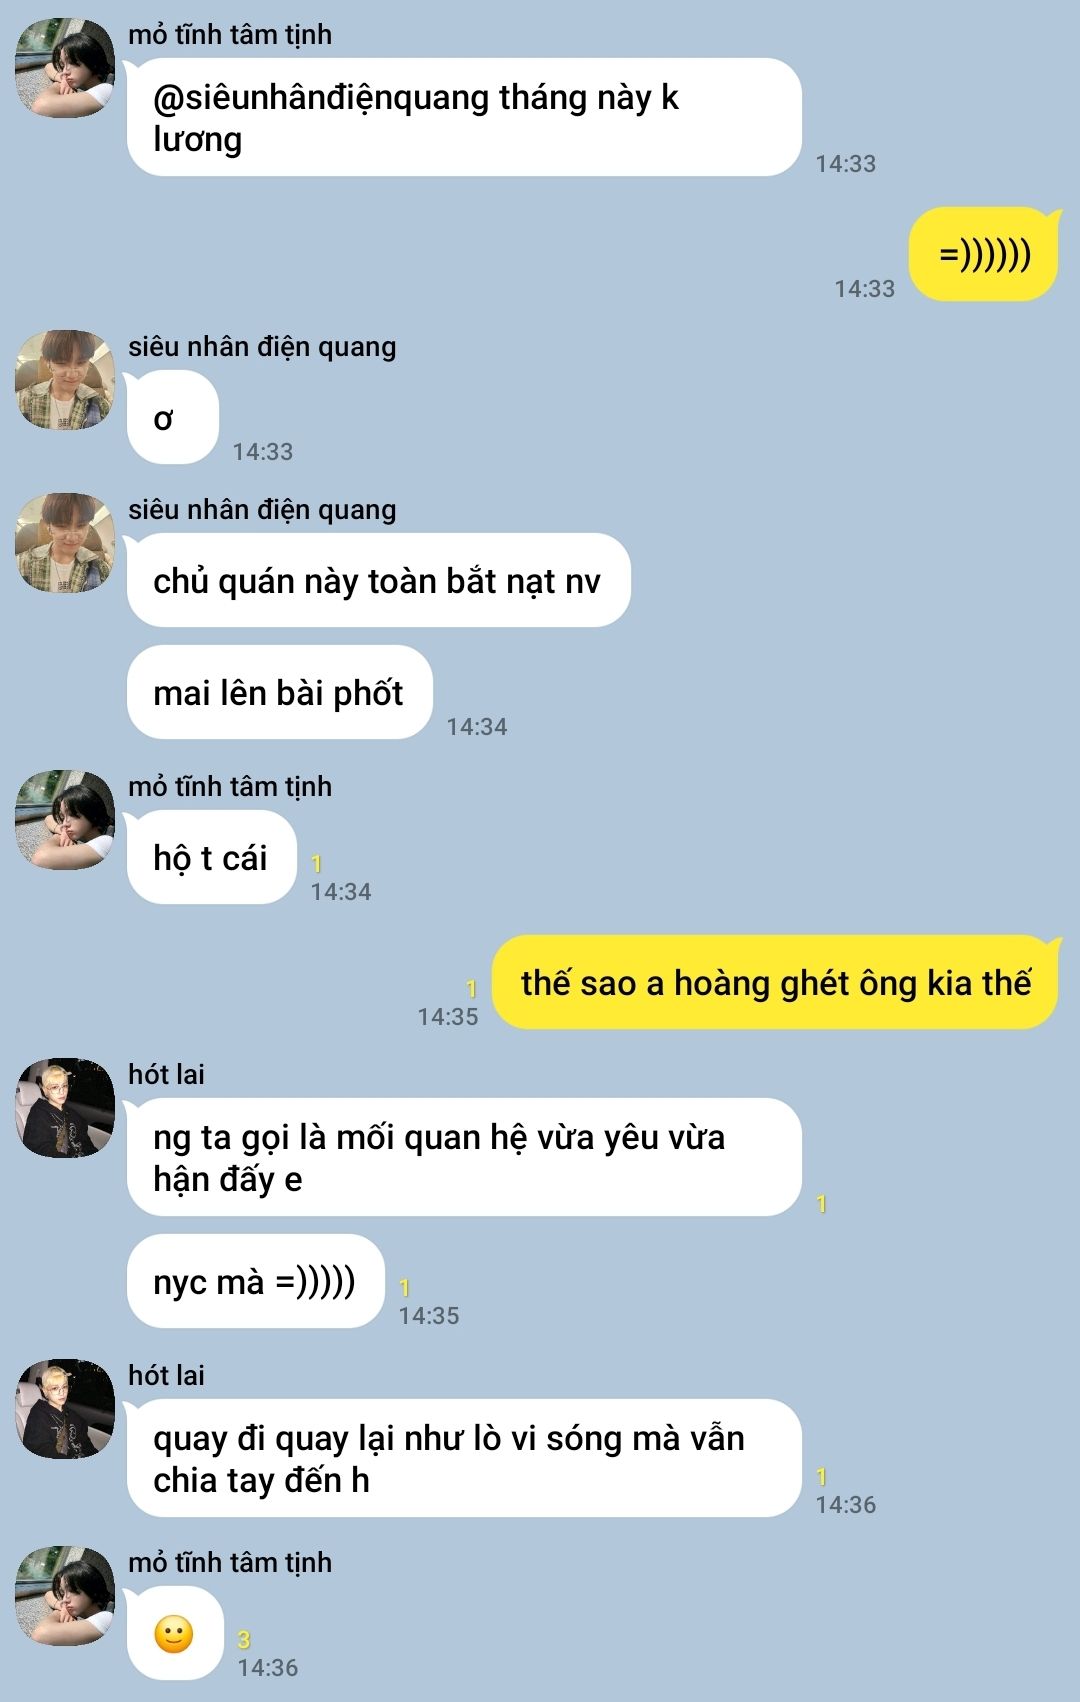The height and width of the screenshot is (1702, 1080).
Task: Tap 'quay đi quay lại như lò vi sóng' bubble
Action: (464, 1458)
